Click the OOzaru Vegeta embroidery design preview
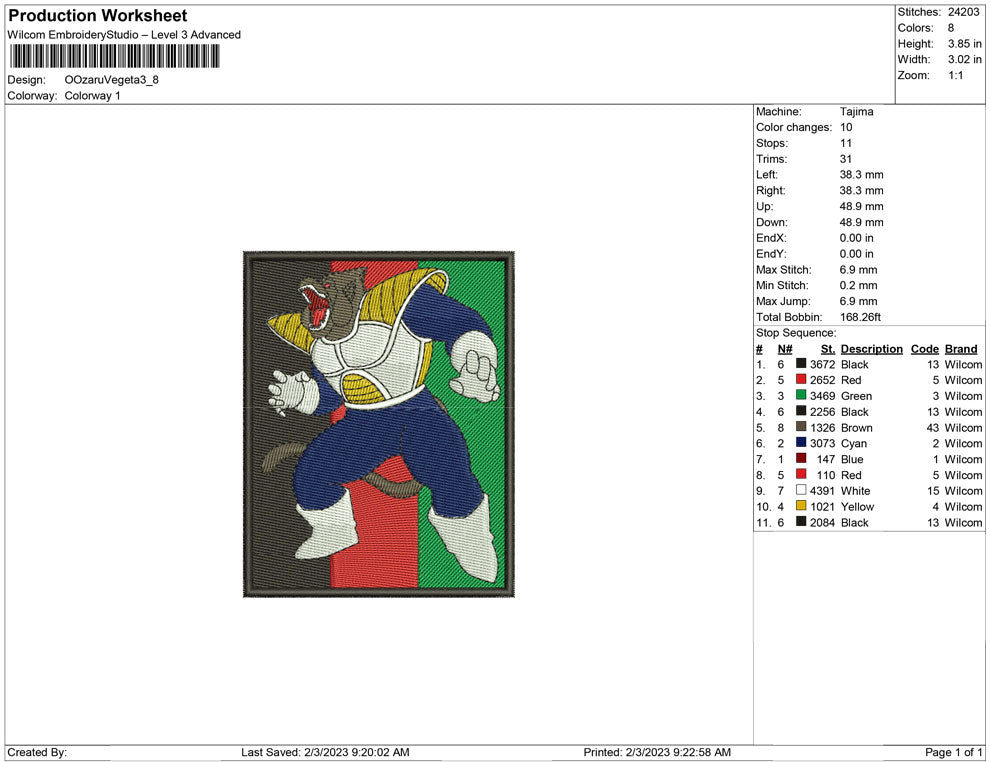Viewport: 990px width, 762px height. click(379, 424)
